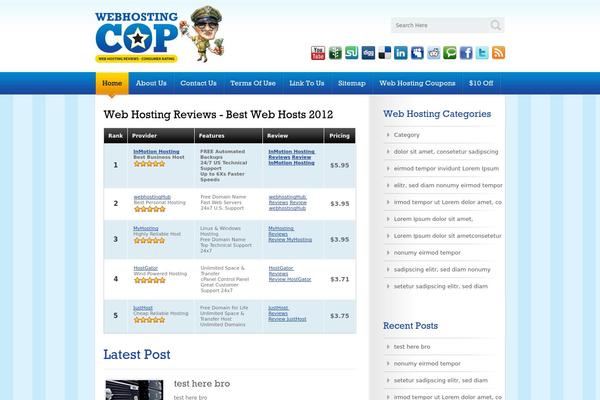
Task: Click the $3.71 pricing cell
Action: click(x=339, y=279)
